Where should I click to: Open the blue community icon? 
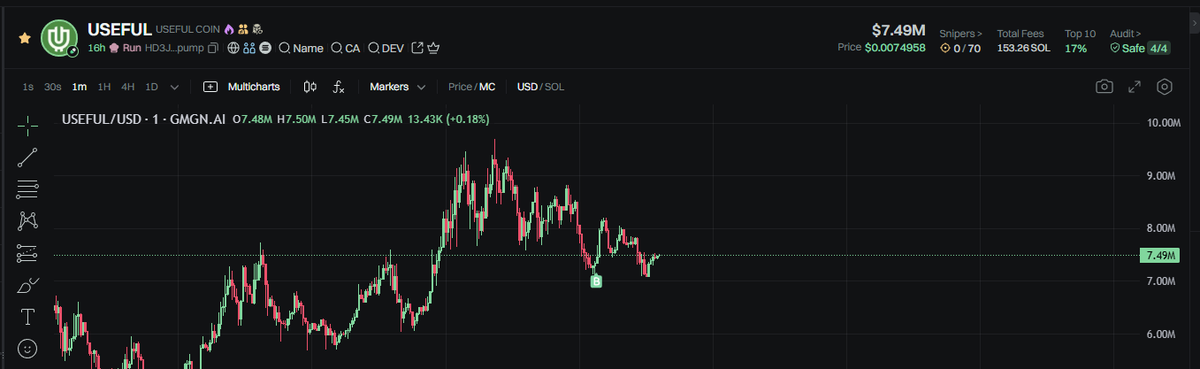249,47
